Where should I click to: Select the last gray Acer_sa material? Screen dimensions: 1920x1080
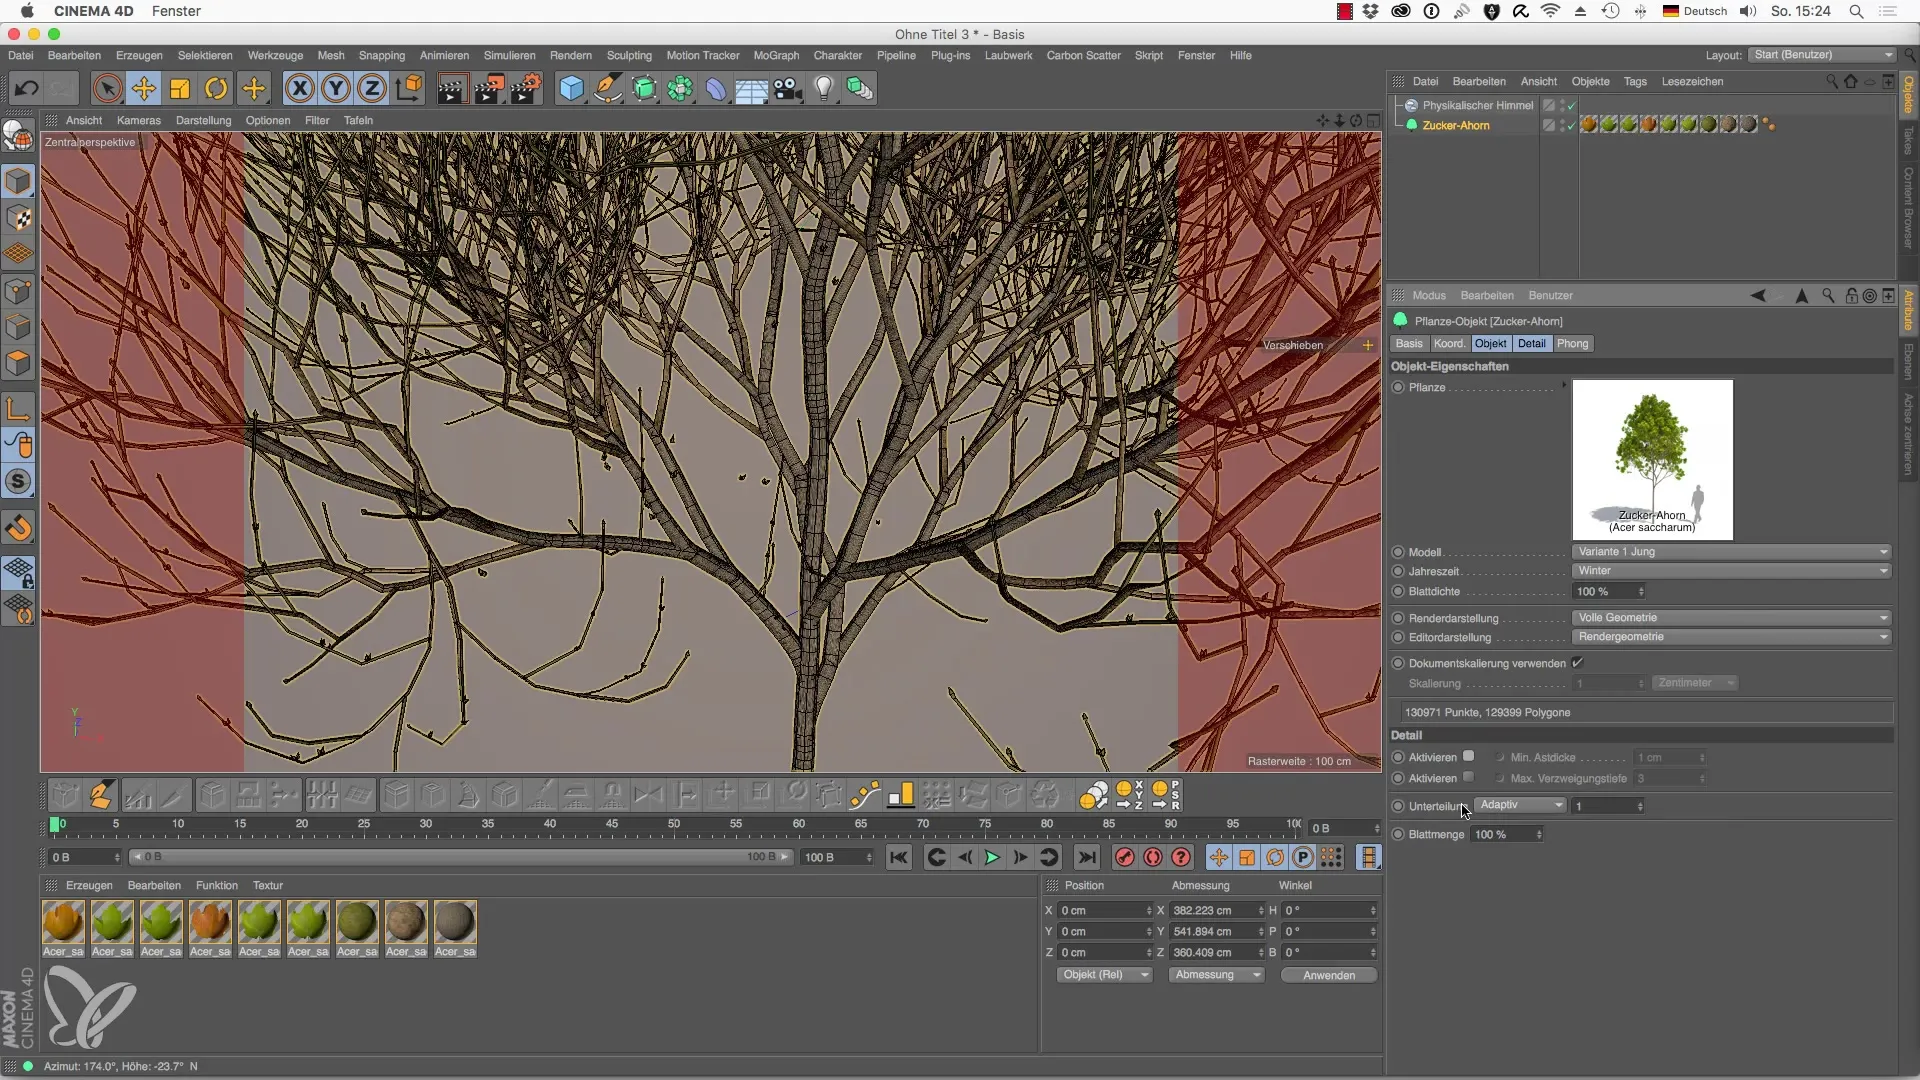[x=455, y=922]
